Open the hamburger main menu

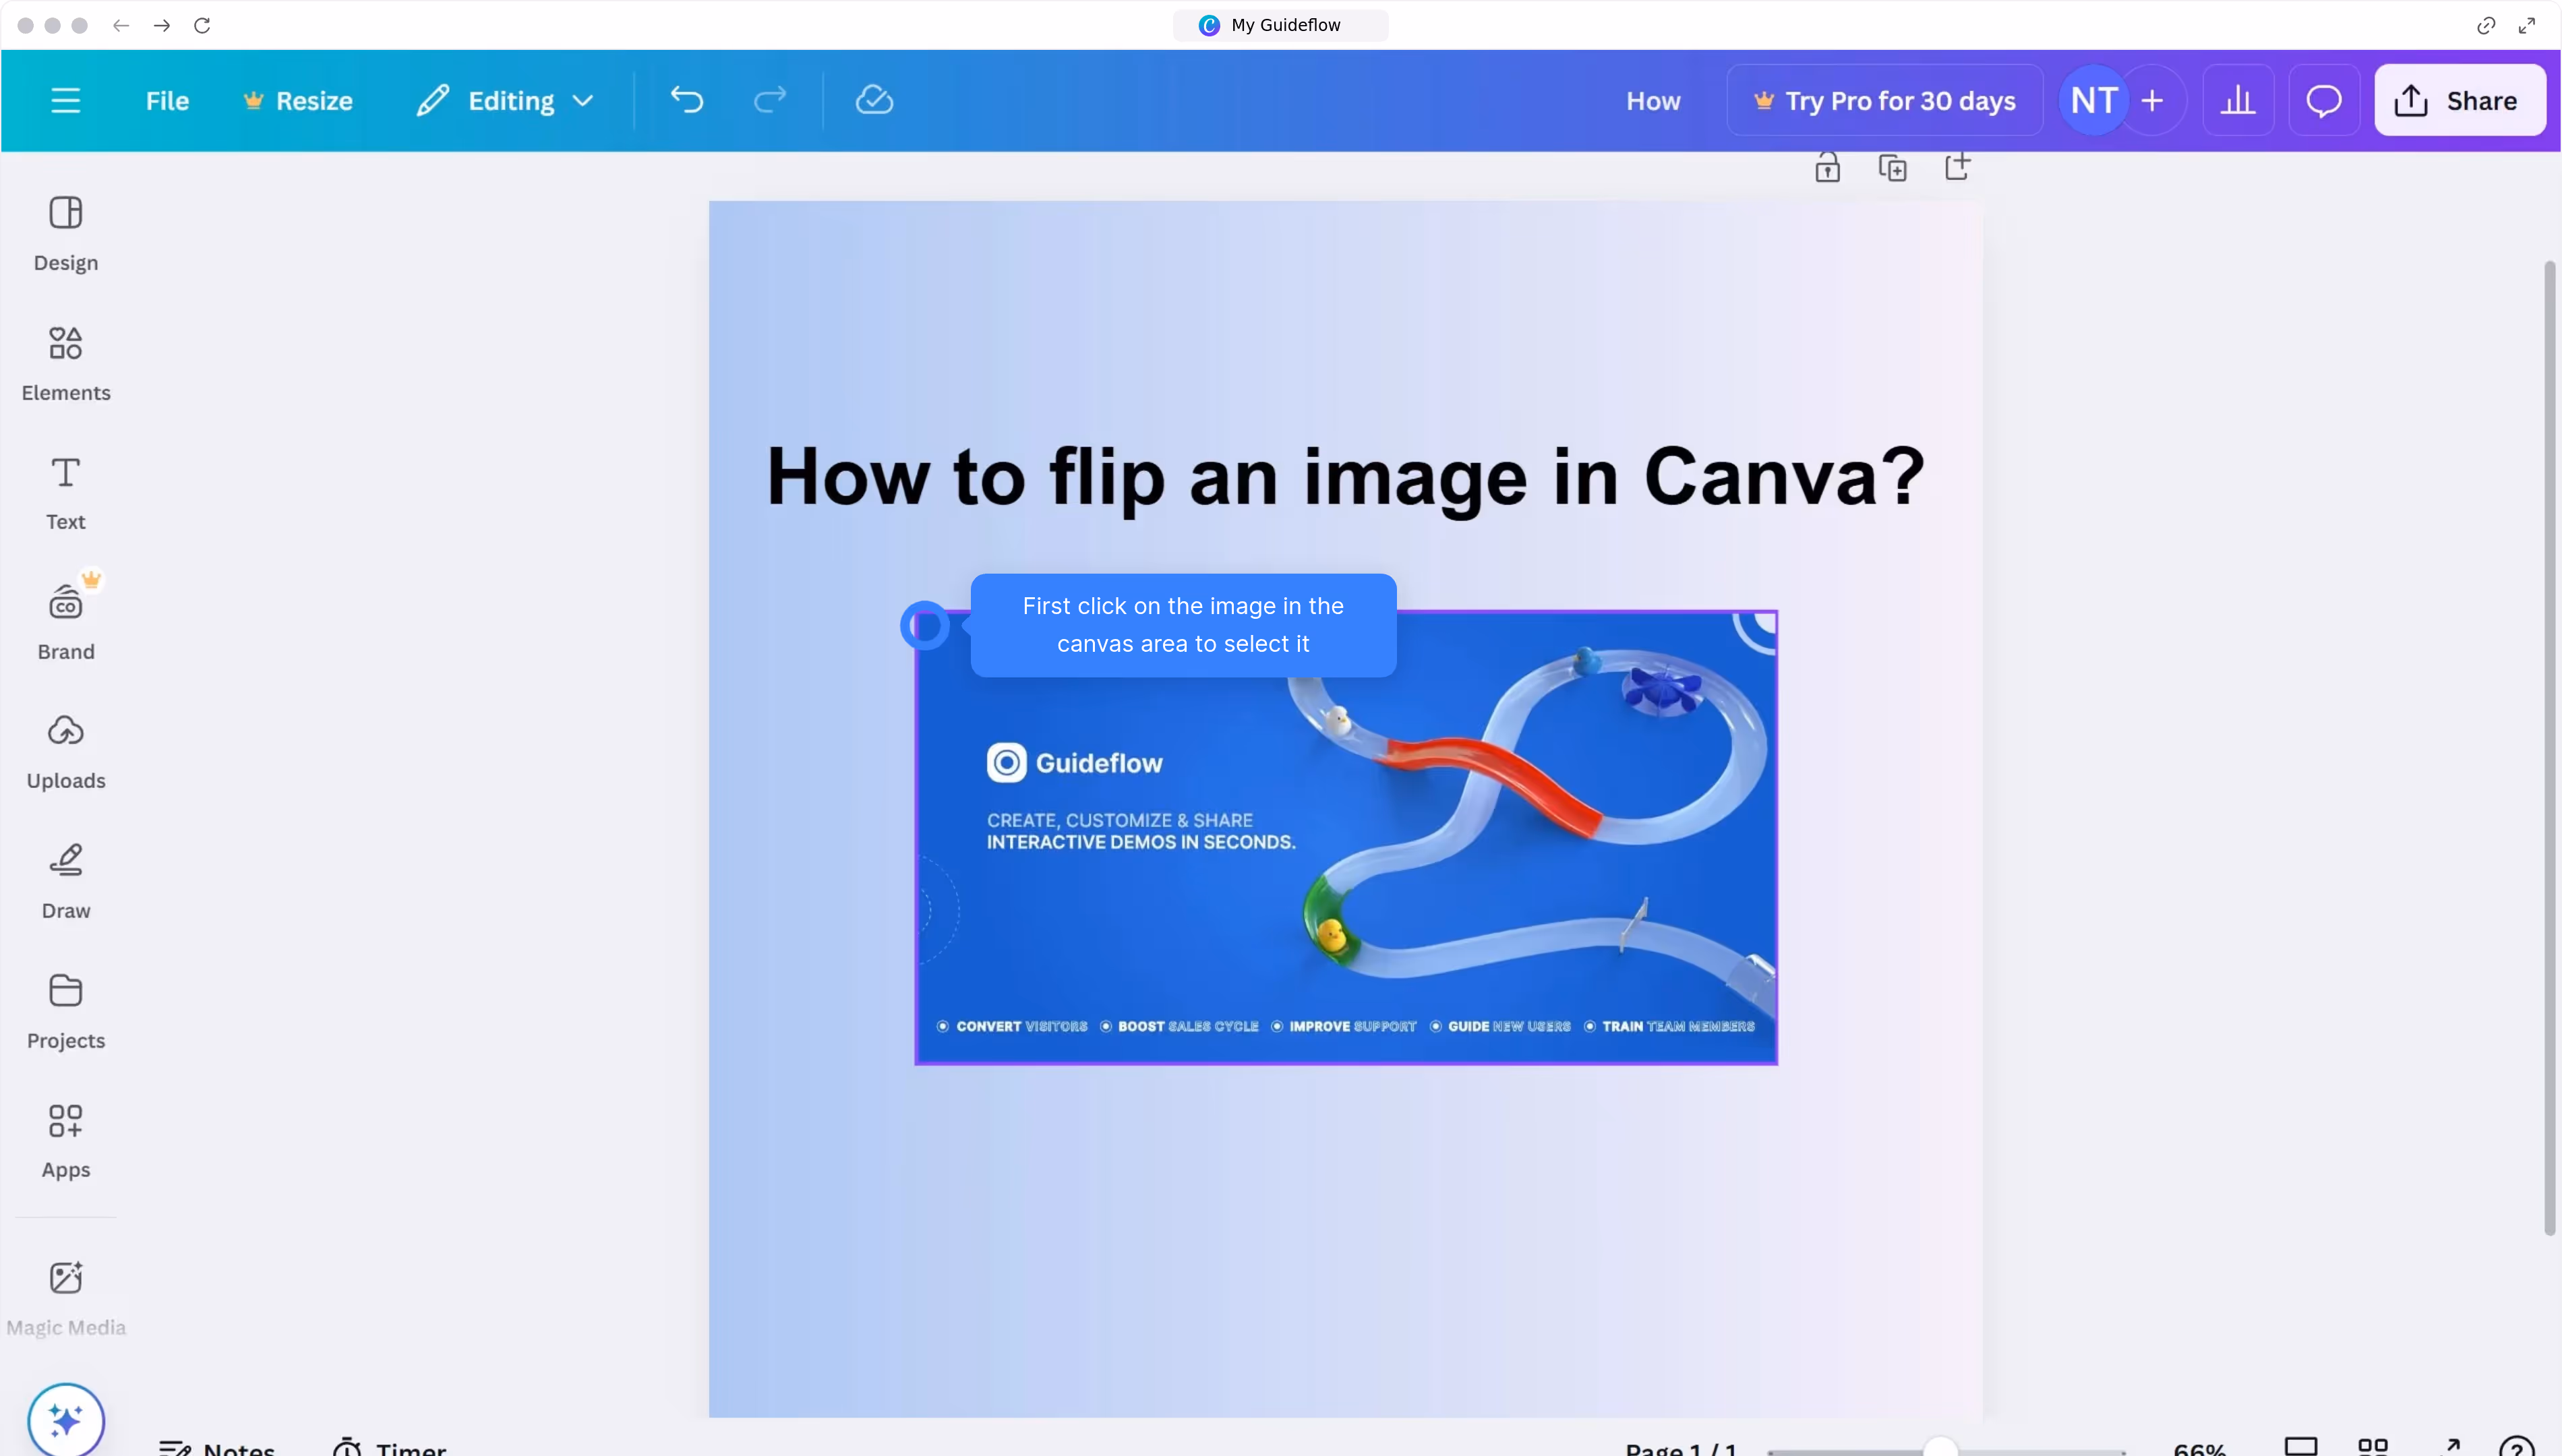tap(66, 100)
